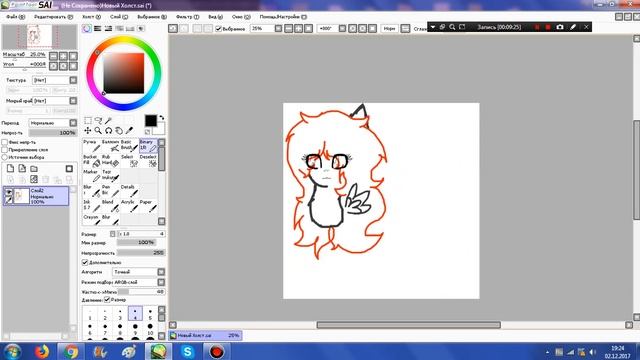640x360 pixels.
Task: Choose the Basic Brush tool
Action: point(129,146)
